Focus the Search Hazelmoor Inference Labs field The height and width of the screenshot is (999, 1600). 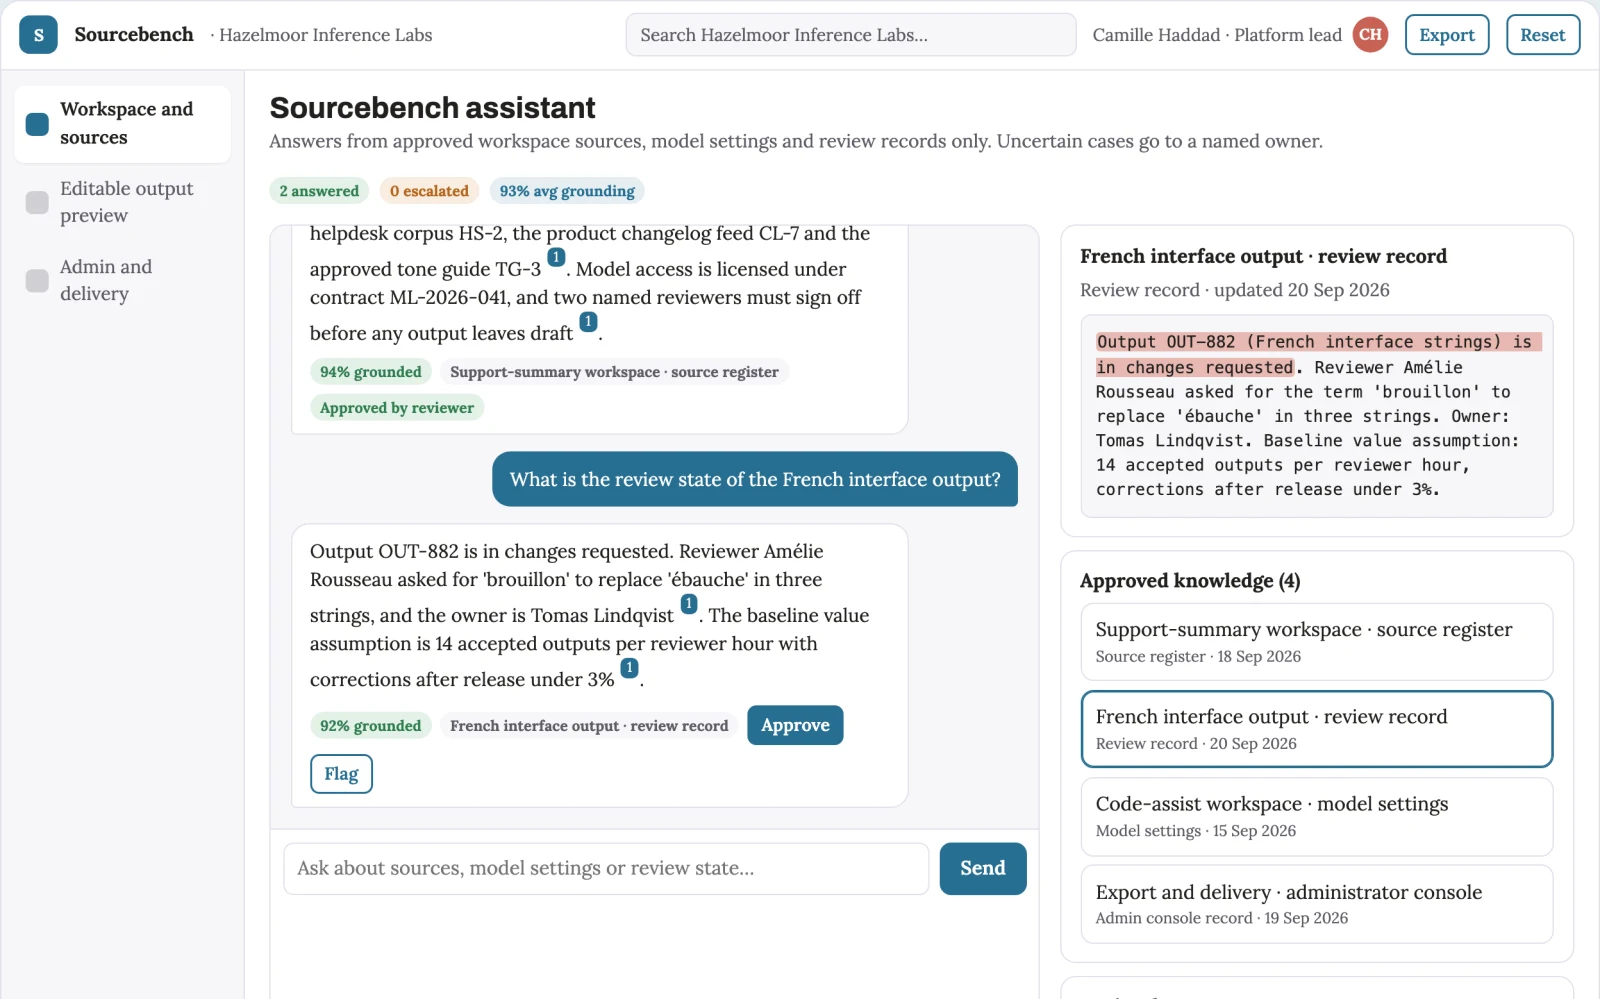tap(851, 35)
